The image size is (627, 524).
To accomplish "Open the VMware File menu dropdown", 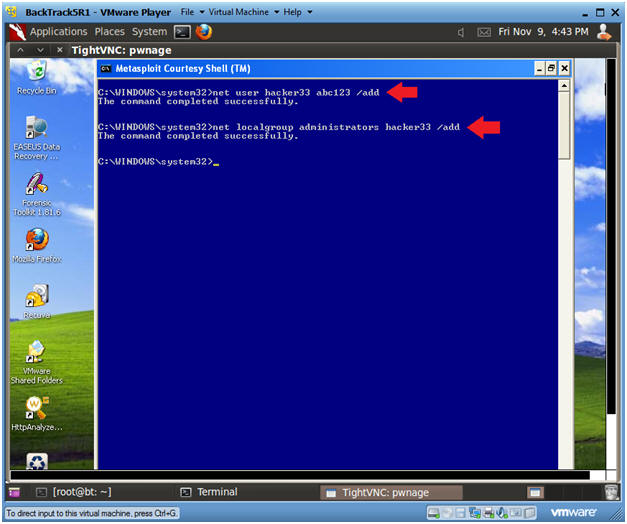I will 192,12.
